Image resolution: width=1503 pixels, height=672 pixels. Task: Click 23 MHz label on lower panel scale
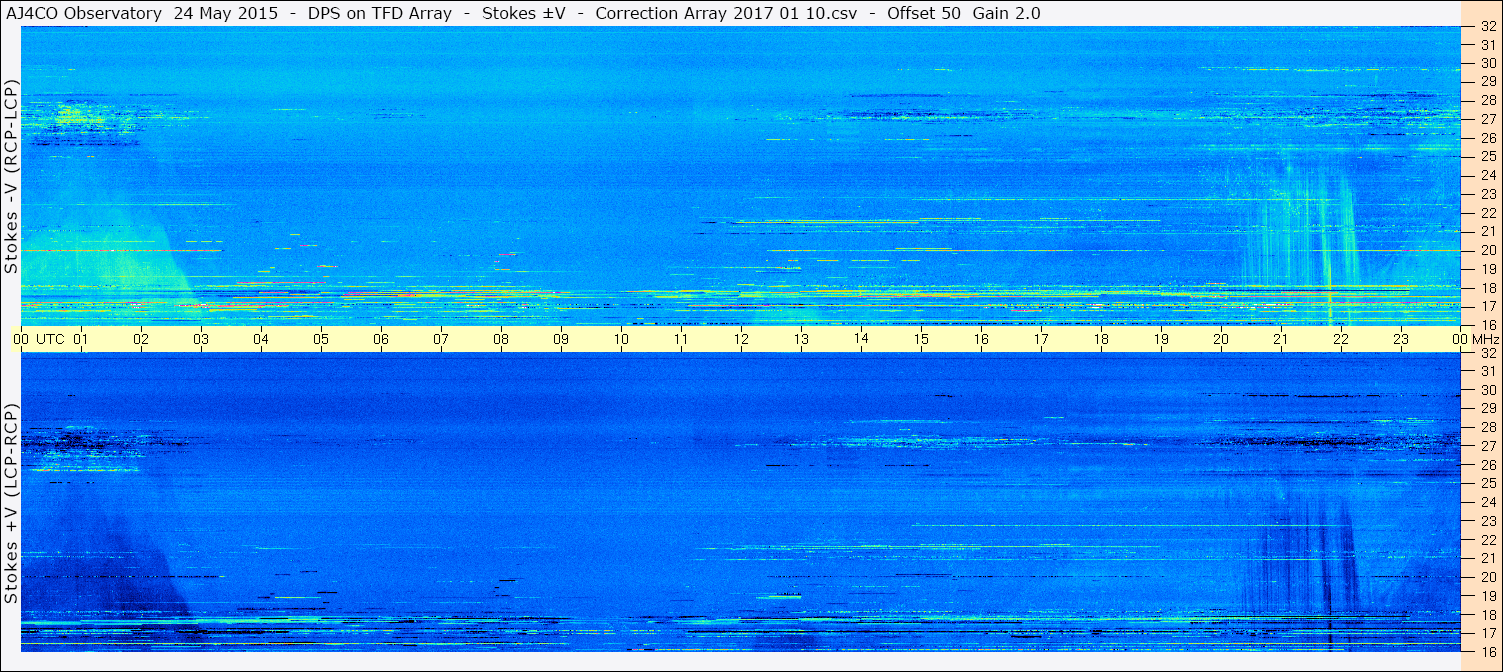[x=1487, y=521]
